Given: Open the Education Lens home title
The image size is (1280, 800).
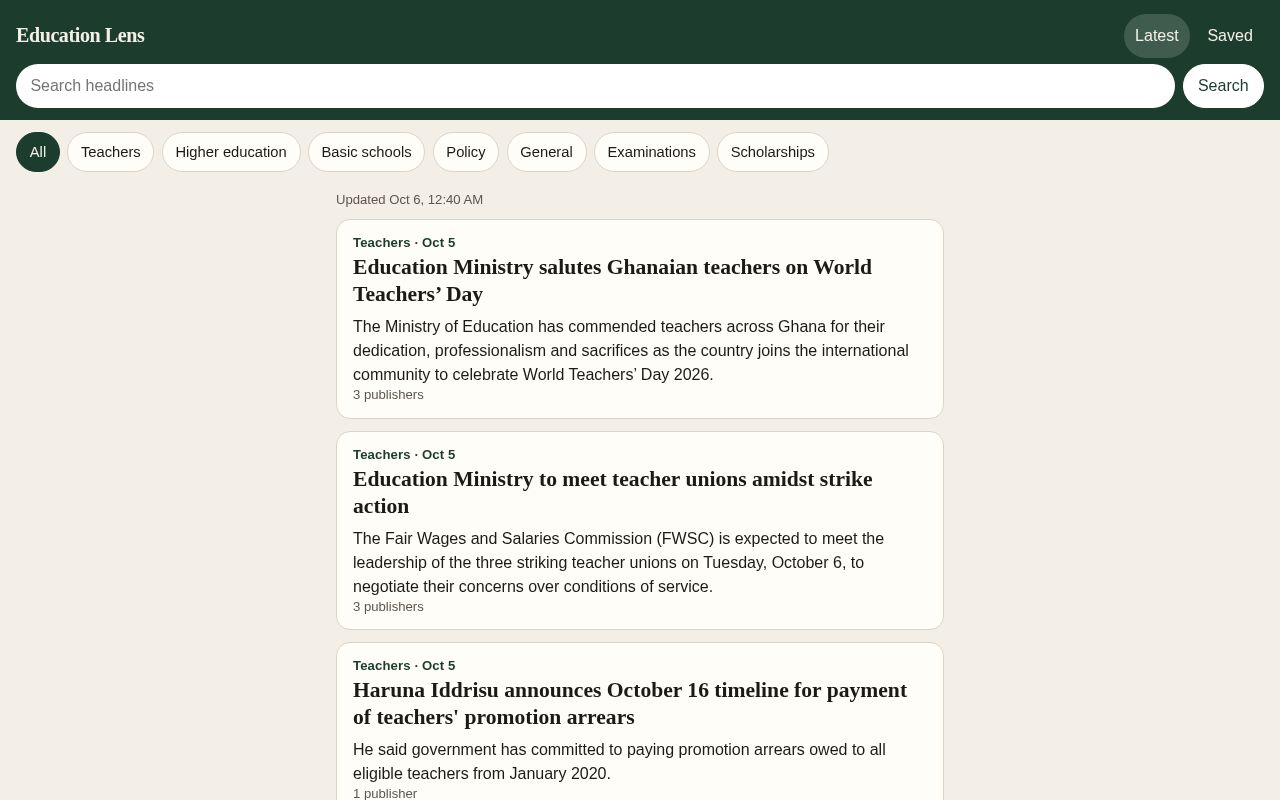Looking at the screenshot, I should pos(80,36).
